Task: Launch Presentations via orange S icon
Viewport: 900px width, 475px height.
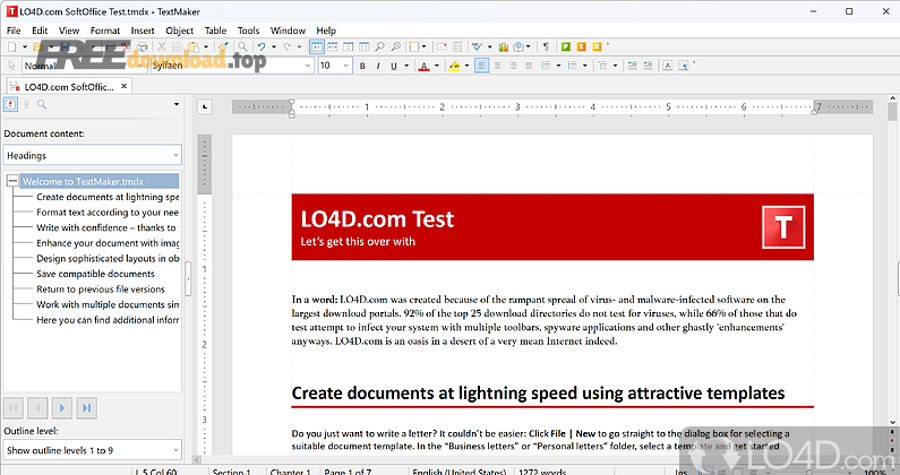Action: coord(581,47)
